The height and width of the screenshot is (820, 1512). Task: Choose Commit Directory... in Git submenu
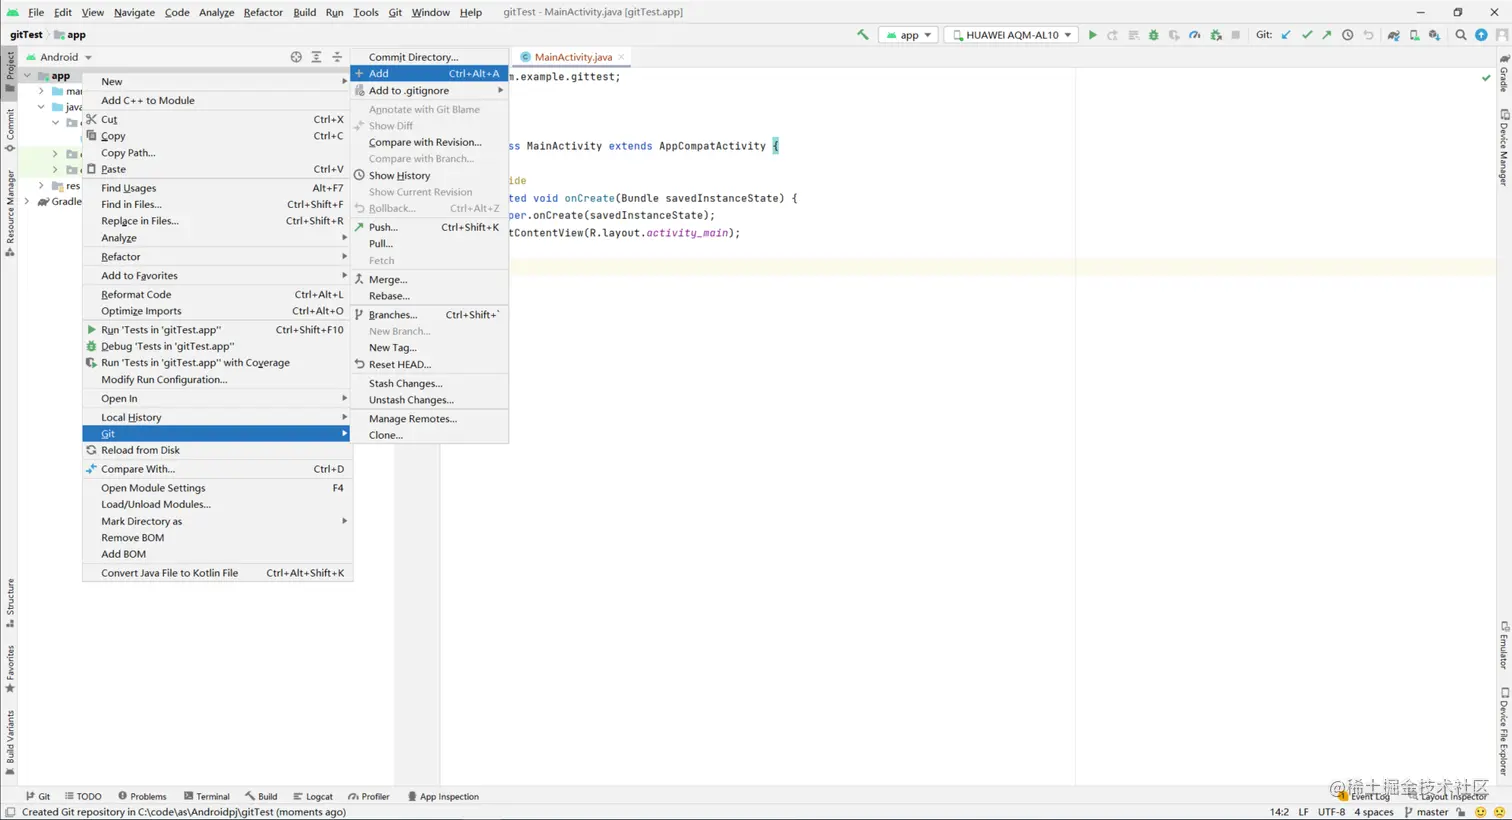[429, 57]
